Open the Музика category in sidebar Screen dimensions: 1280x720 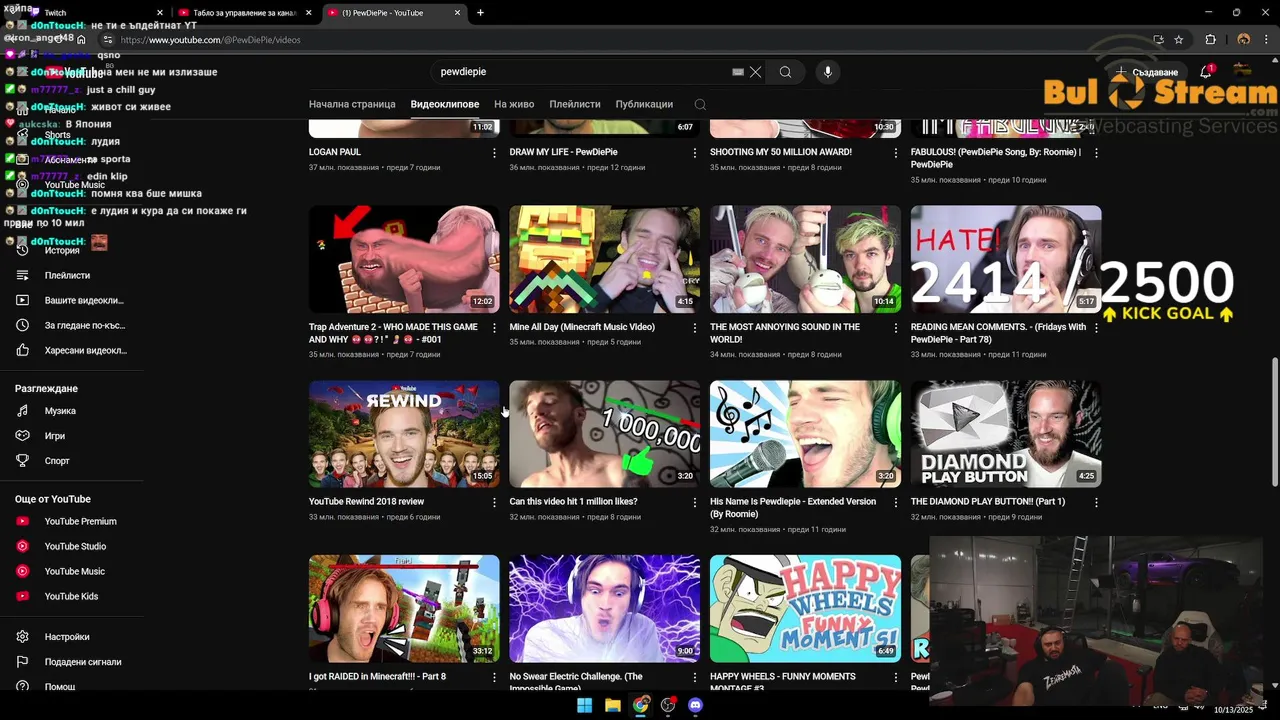[60, 411]
